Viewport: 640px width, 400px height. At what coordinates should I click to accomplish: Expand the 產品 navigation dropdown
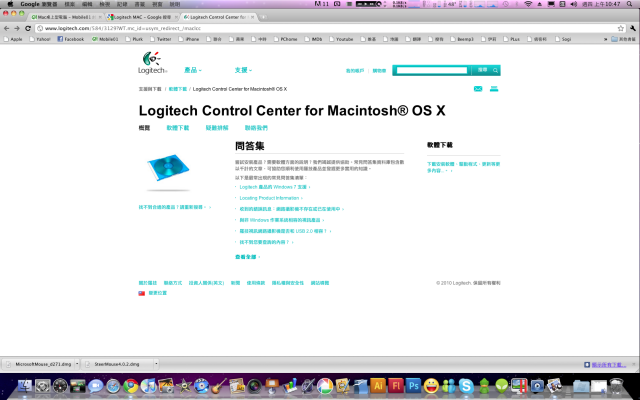[x=193, y=70]
